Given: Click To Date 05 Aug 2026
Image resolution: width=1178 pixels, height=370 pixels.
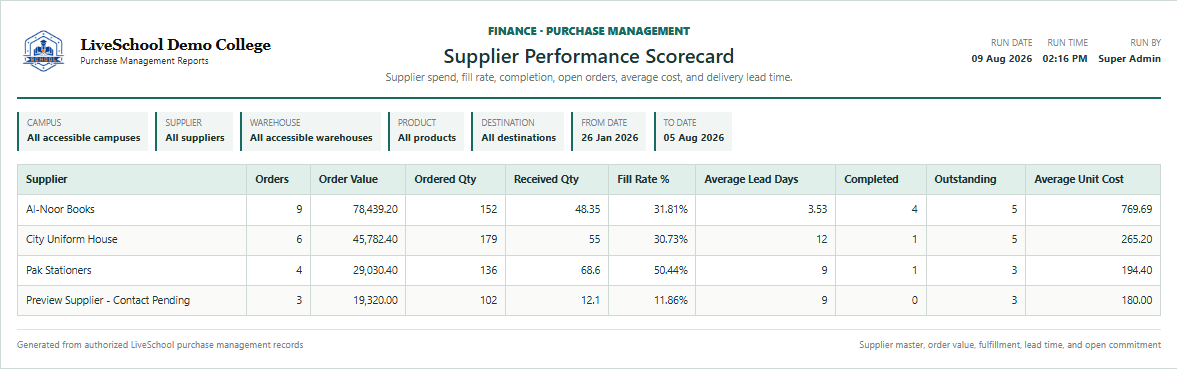Looking at the screenshot, I should [693, 132].
